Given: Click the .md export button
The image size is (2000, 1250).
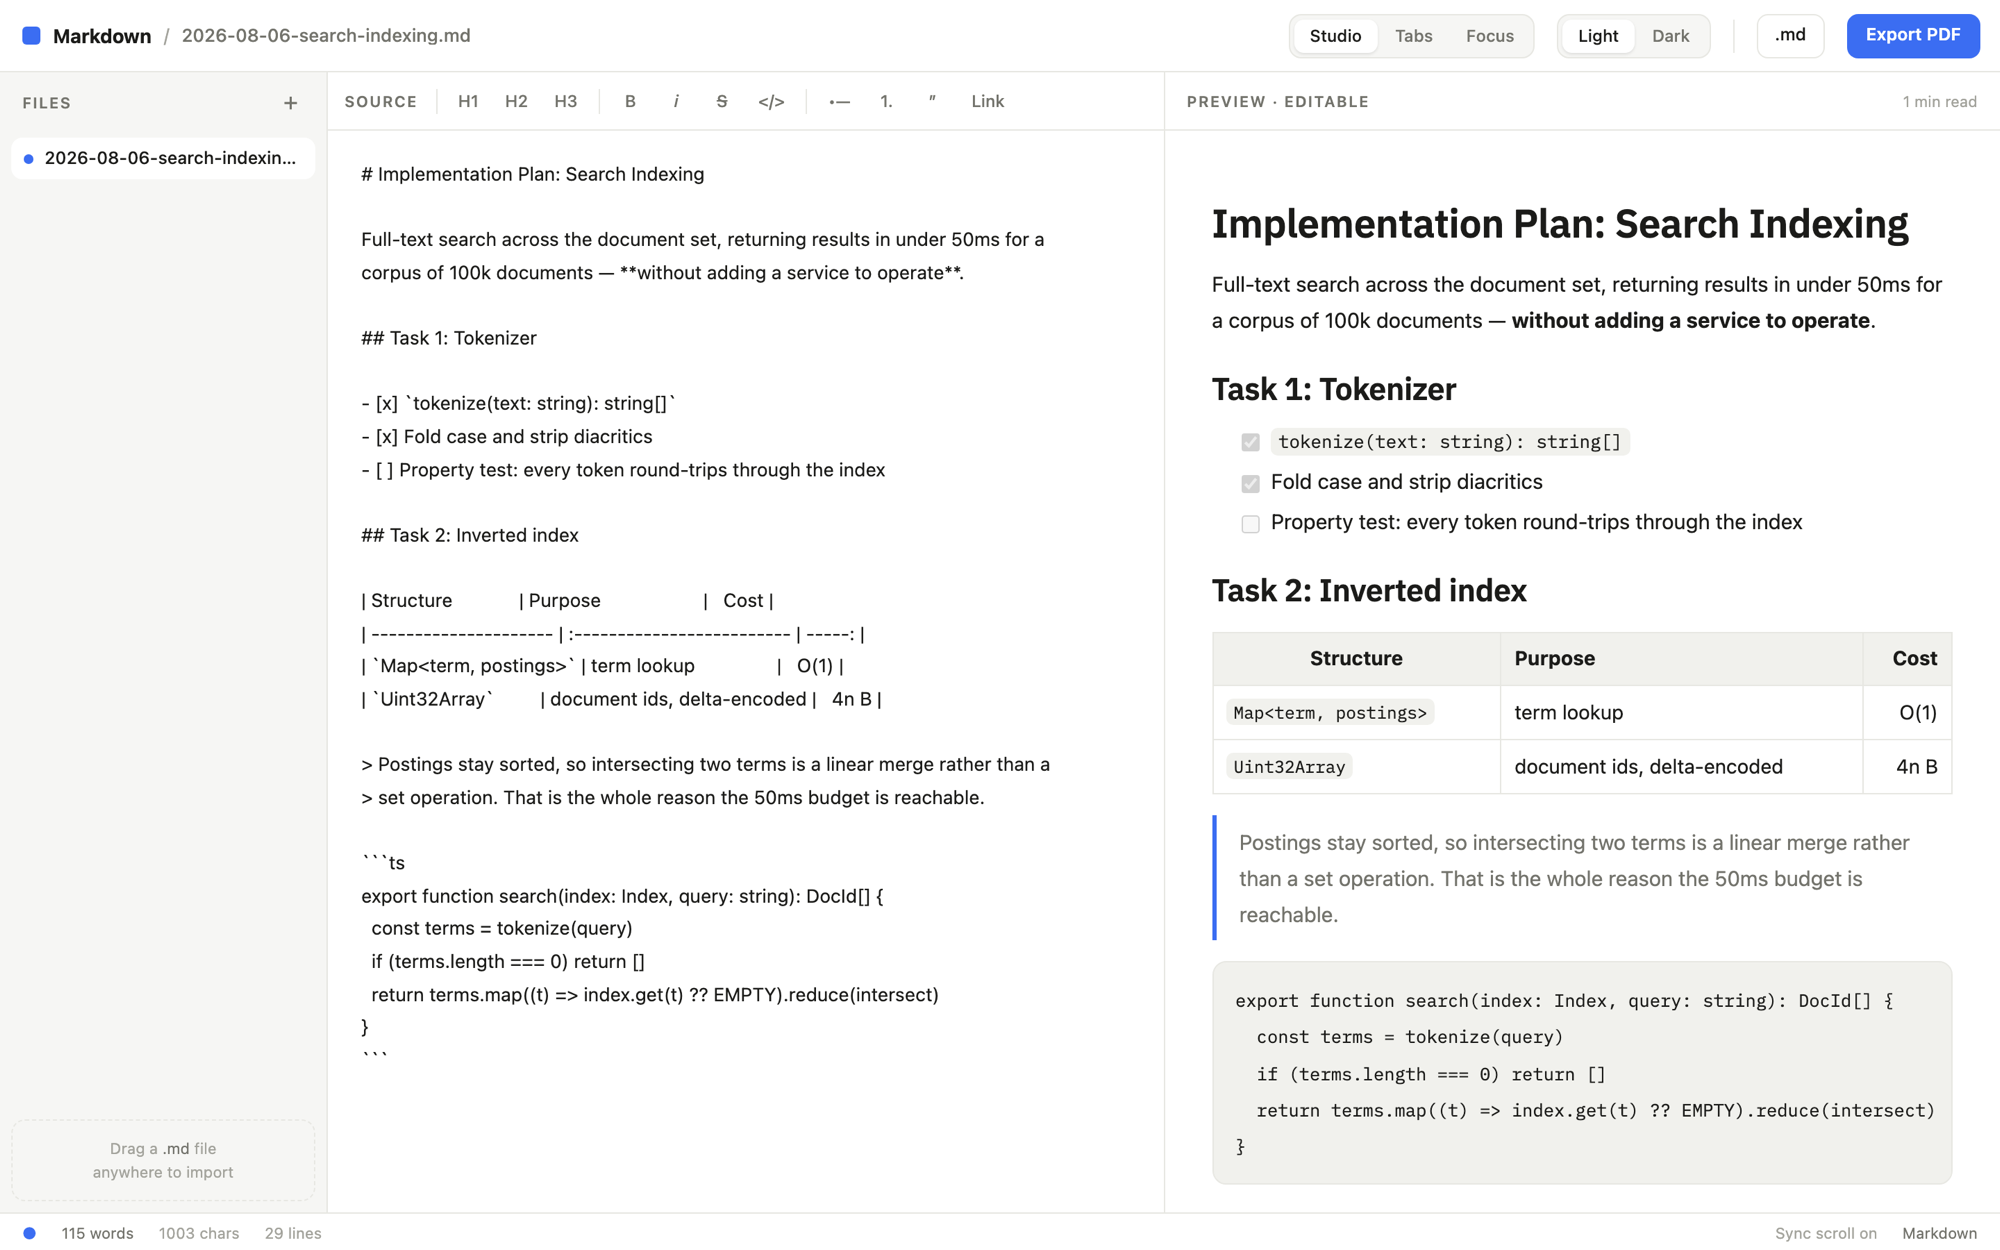Looking at the screenshot, I should tap(1790, 36).
